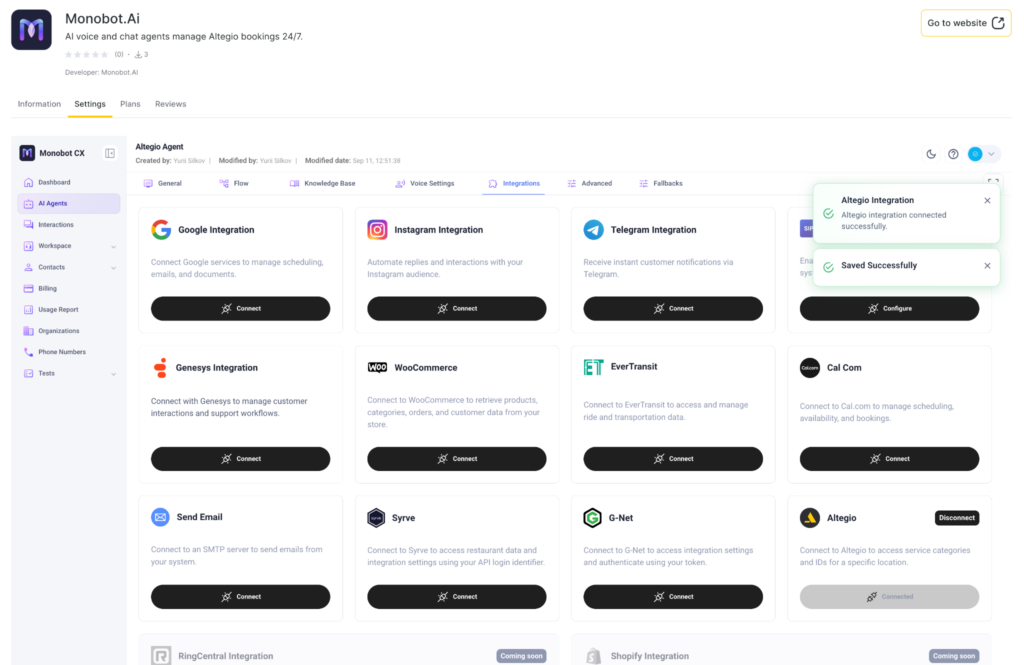Click the Genesys logo icon
1024x665 pixels.
click(x=160, y=368)
